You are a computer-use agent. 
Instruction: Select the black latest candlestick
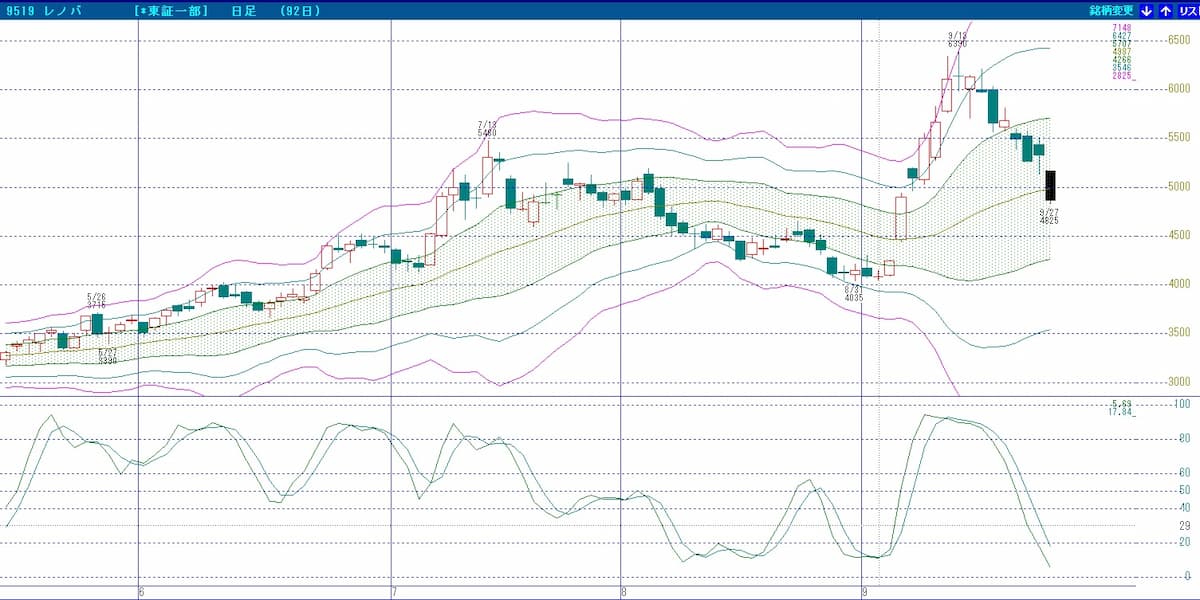click(1050, 186)
